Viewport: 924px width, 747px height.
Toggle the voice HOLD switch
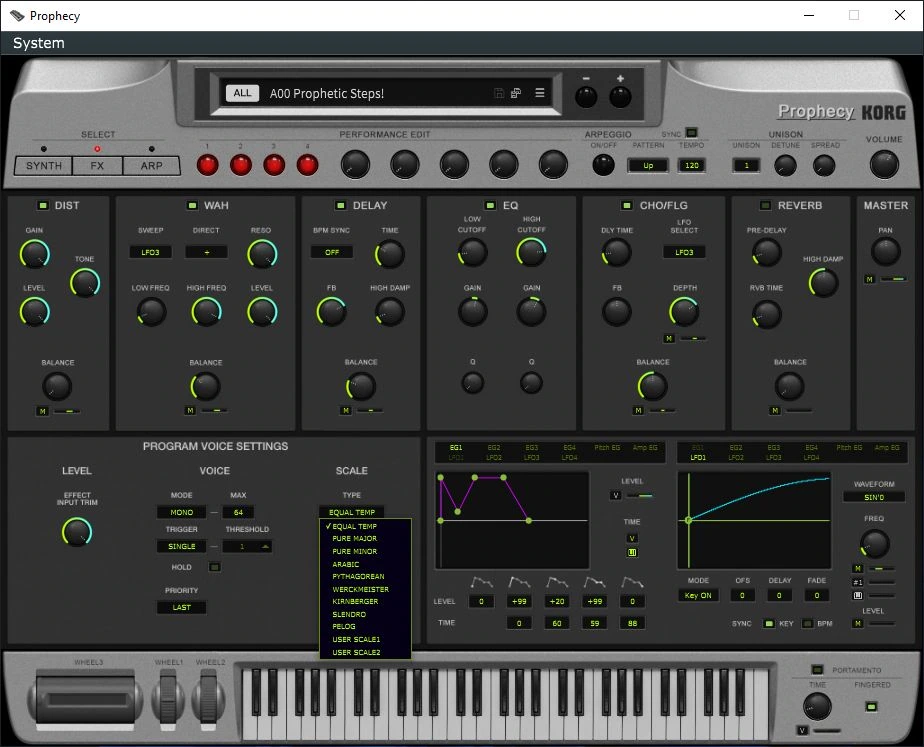click(214, 567)
